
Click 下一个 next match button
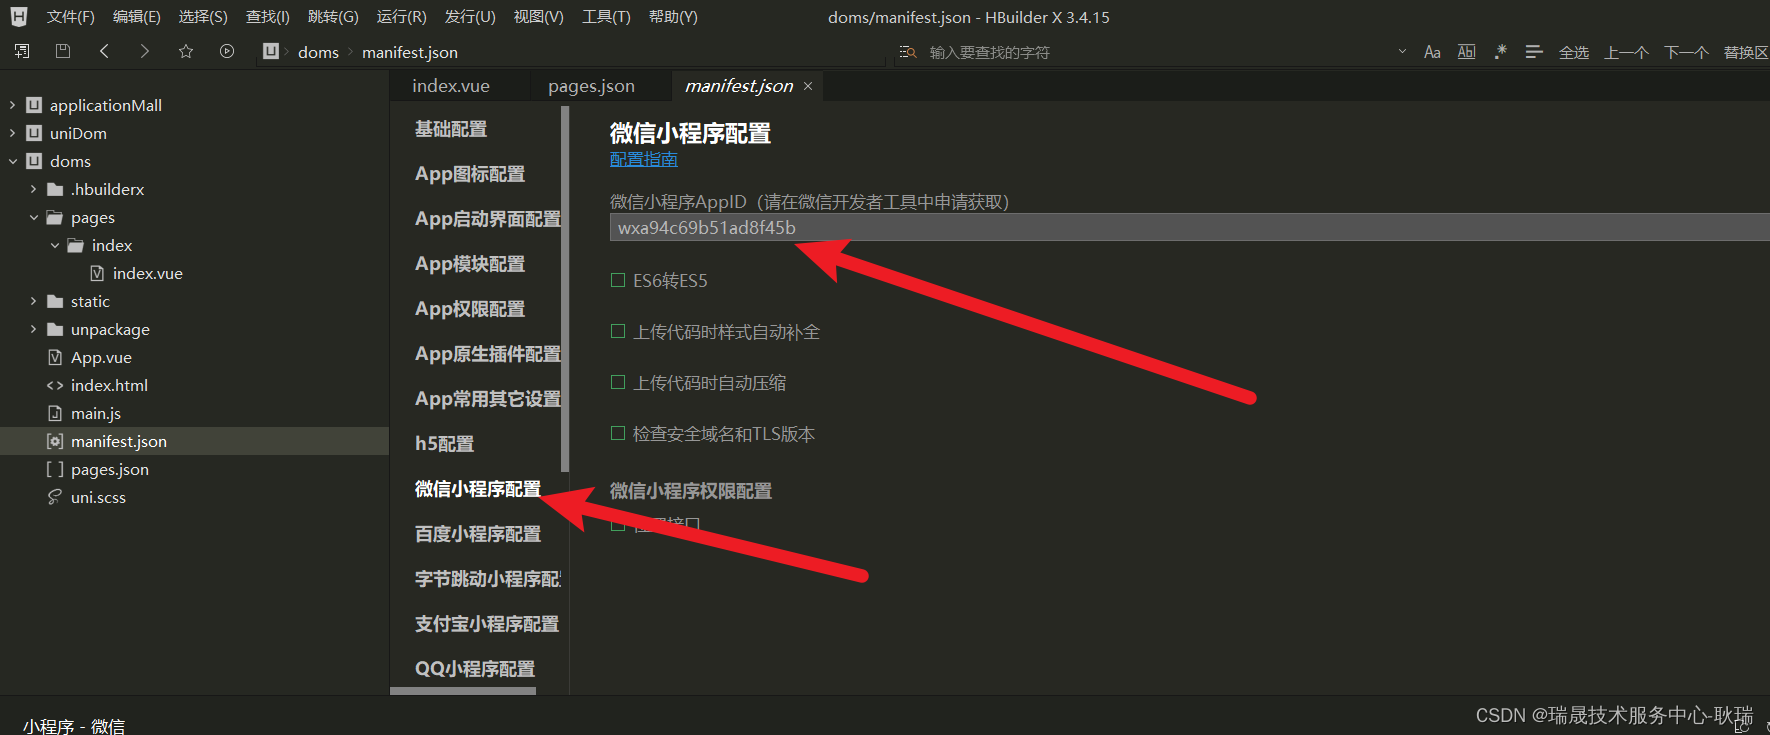point(1686,52)
